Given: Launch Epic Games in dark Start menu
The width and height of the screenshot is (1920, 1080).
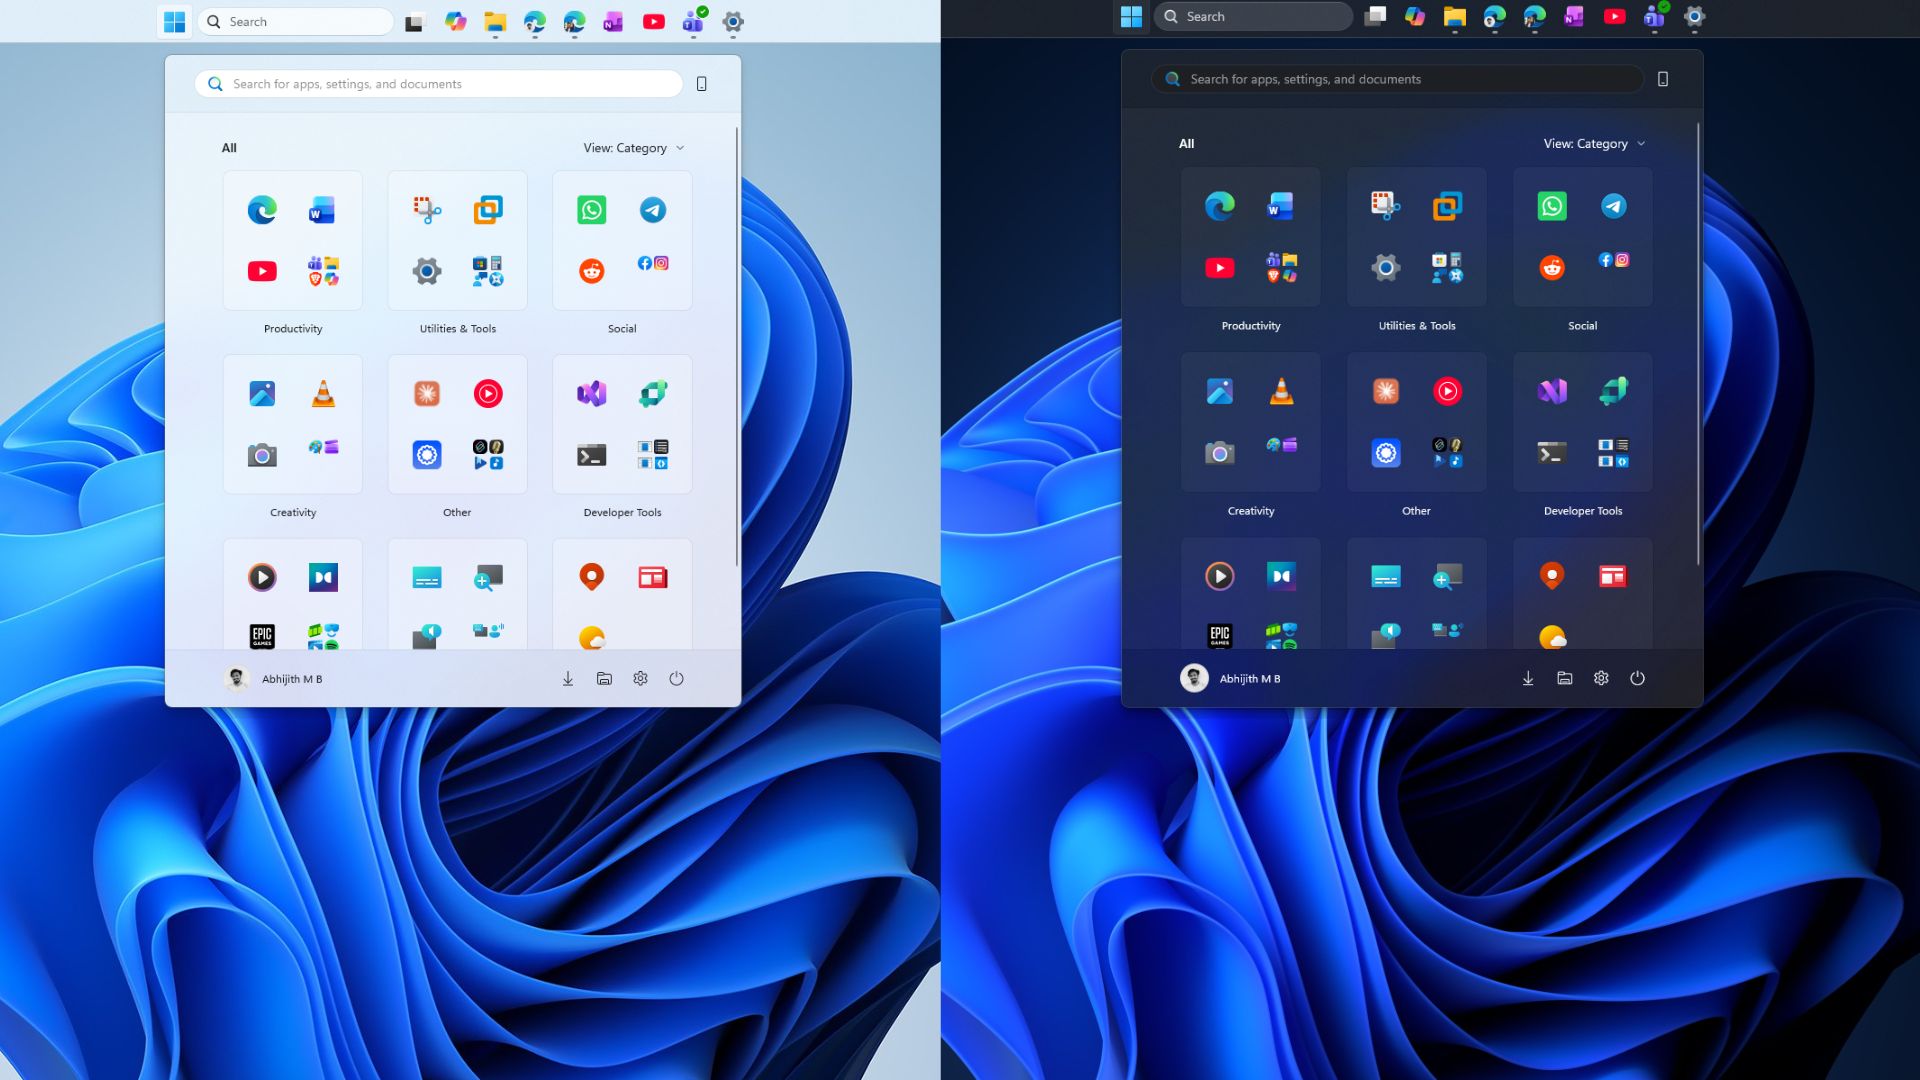Looking at the screenshot, I should (1220, 635).
